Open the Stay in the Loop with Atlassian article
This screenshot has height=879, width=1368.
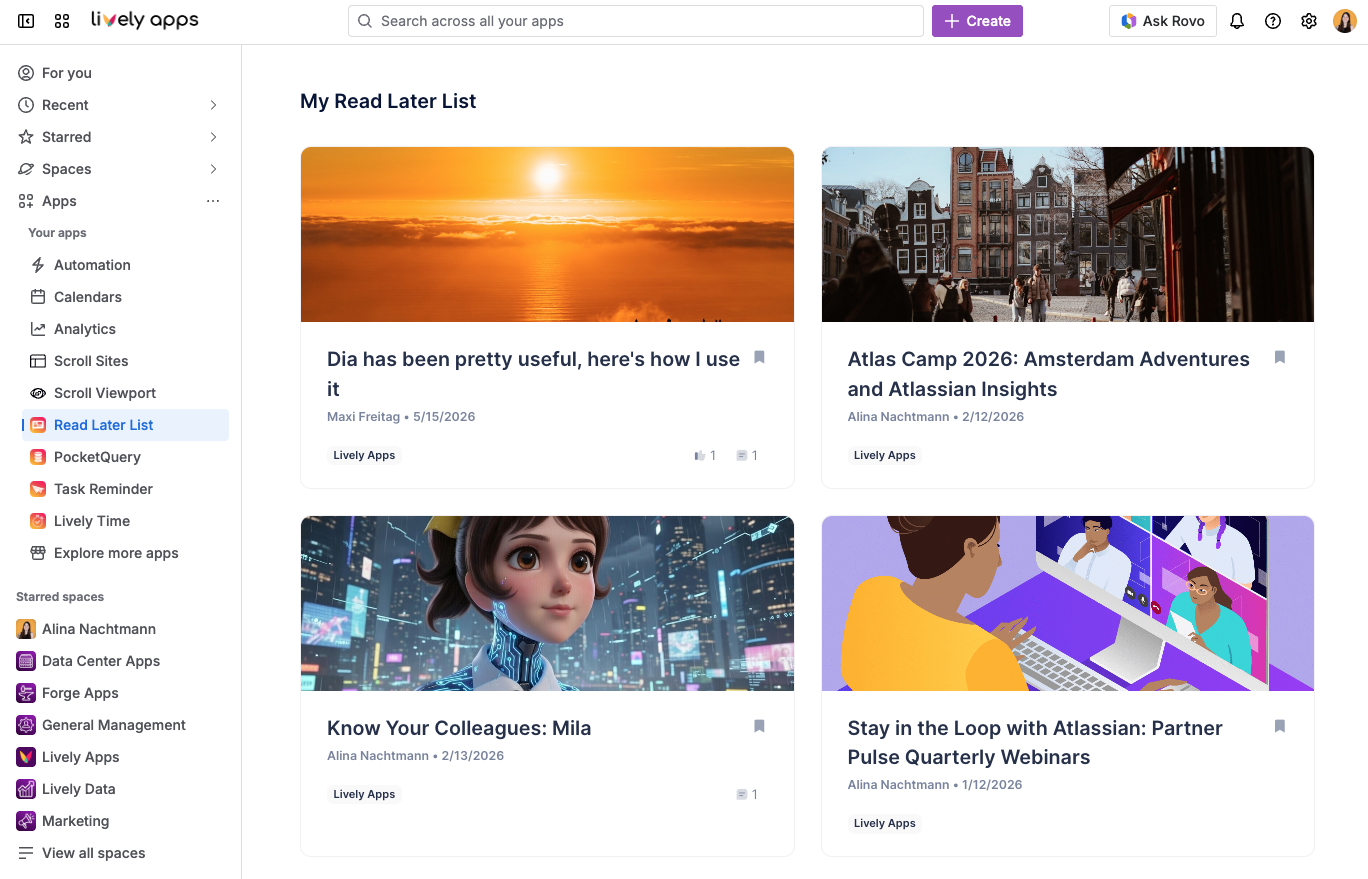[x=1035, y=742]
